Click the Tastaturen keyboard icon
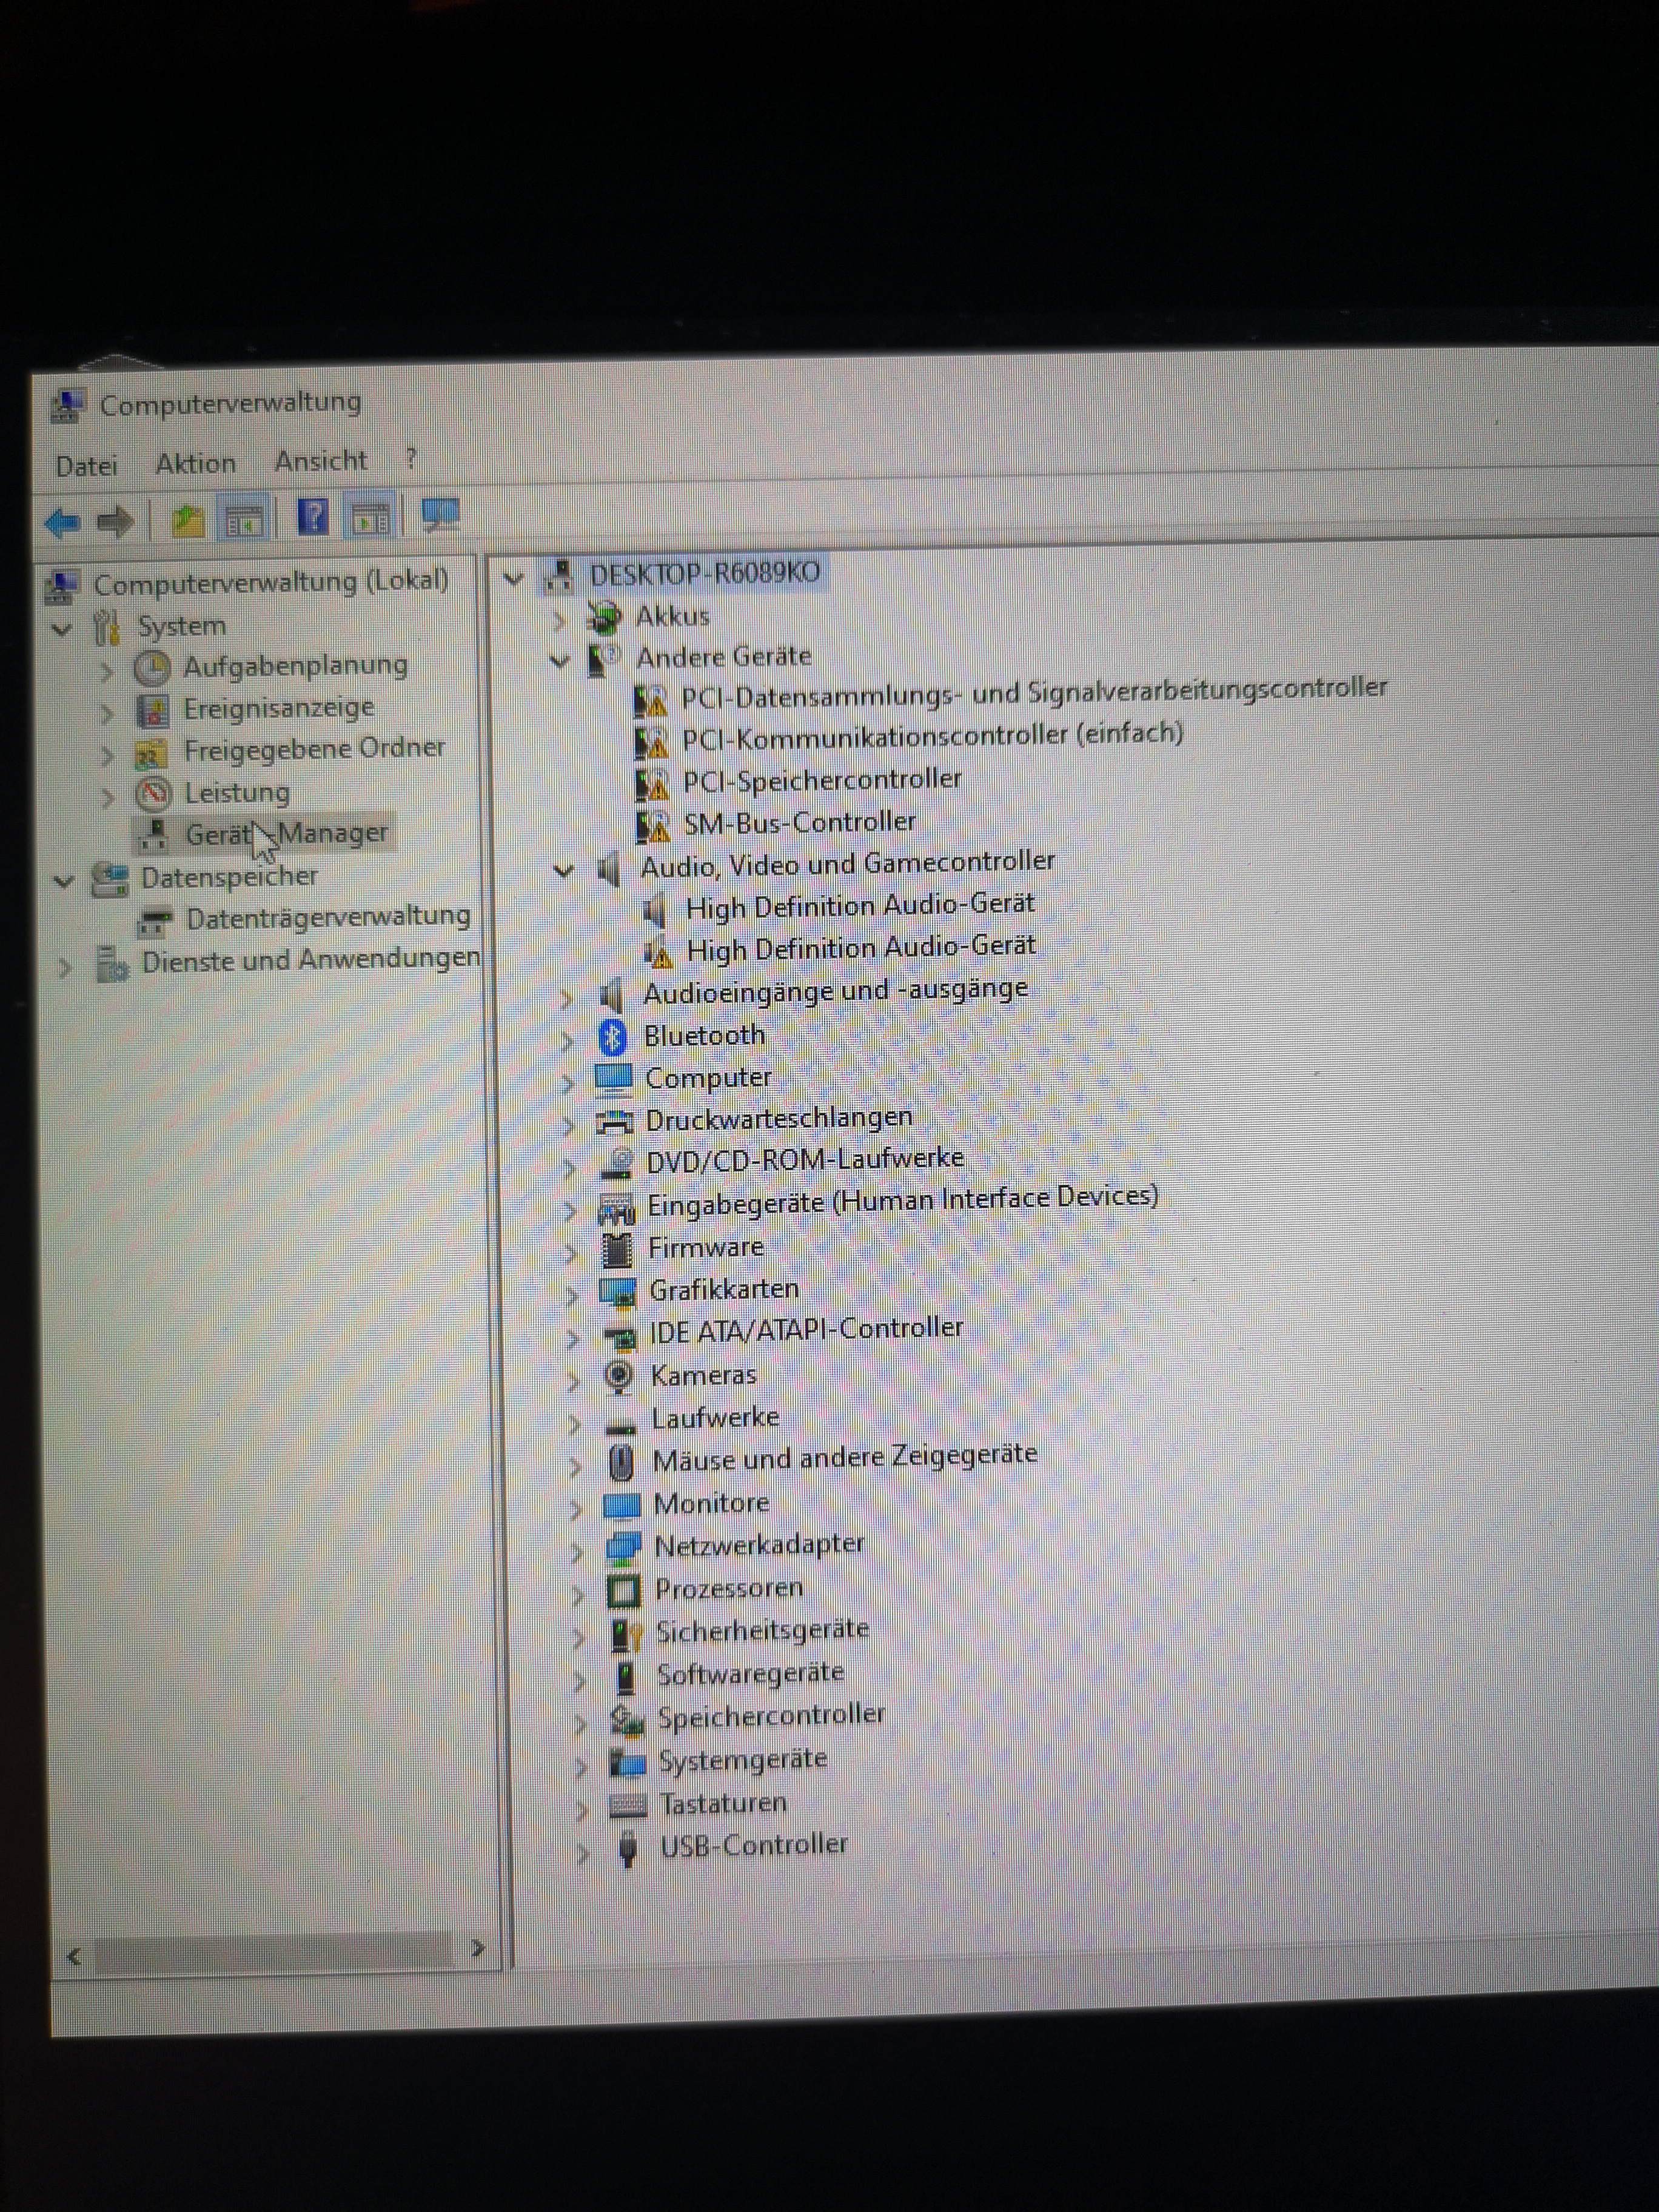 point(628,1805)
